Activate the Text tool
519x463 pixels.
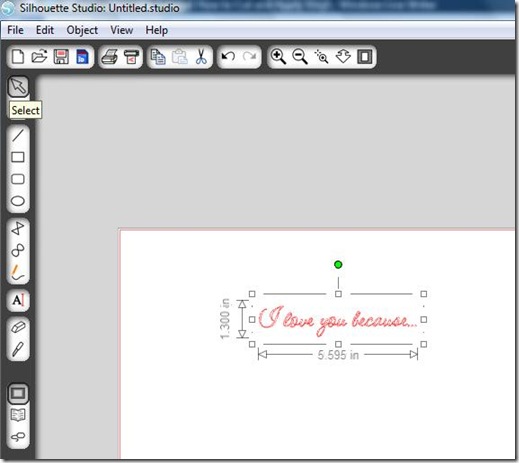tap(18, 300)
